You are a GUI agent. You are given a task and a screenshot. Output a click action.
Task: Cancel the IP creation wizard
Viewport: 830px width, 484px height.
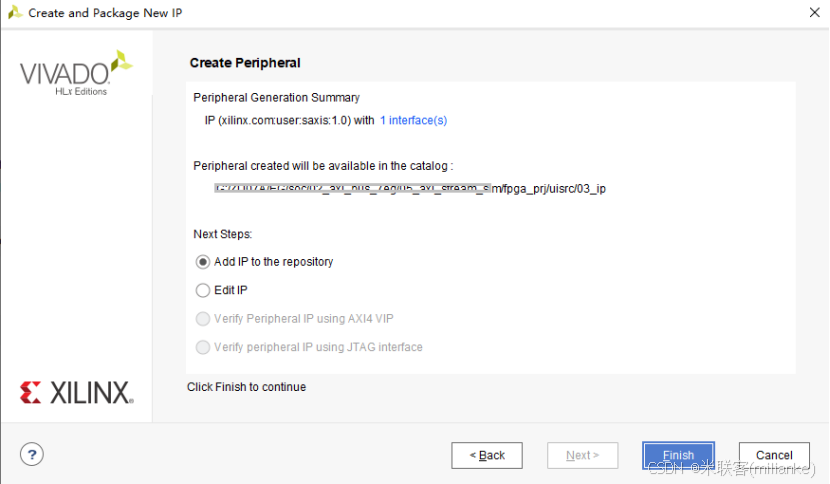[774, 455]
